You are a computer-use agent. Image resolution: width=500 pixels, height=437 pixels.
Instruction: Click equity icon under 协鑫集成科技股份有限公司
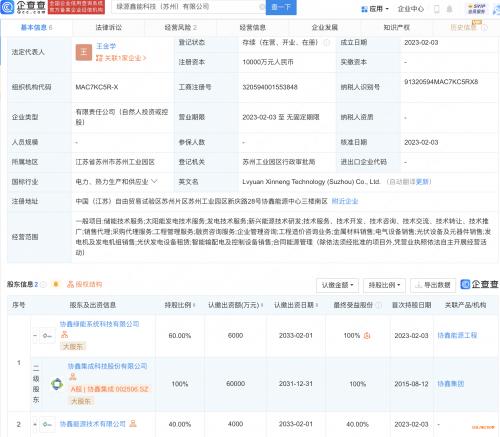pyautogui.click(x=72, y=377)
